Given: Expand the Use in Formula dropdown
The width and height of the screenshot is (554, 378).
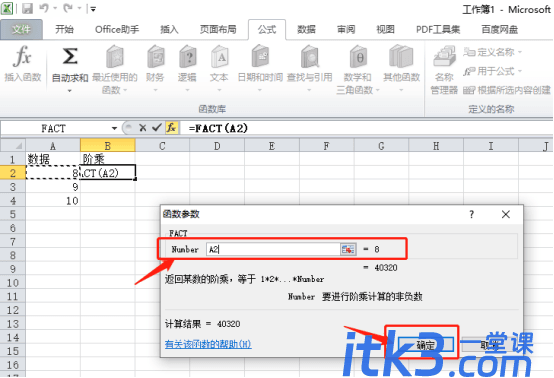Looking at the screenshot, I should coord(520,71).
